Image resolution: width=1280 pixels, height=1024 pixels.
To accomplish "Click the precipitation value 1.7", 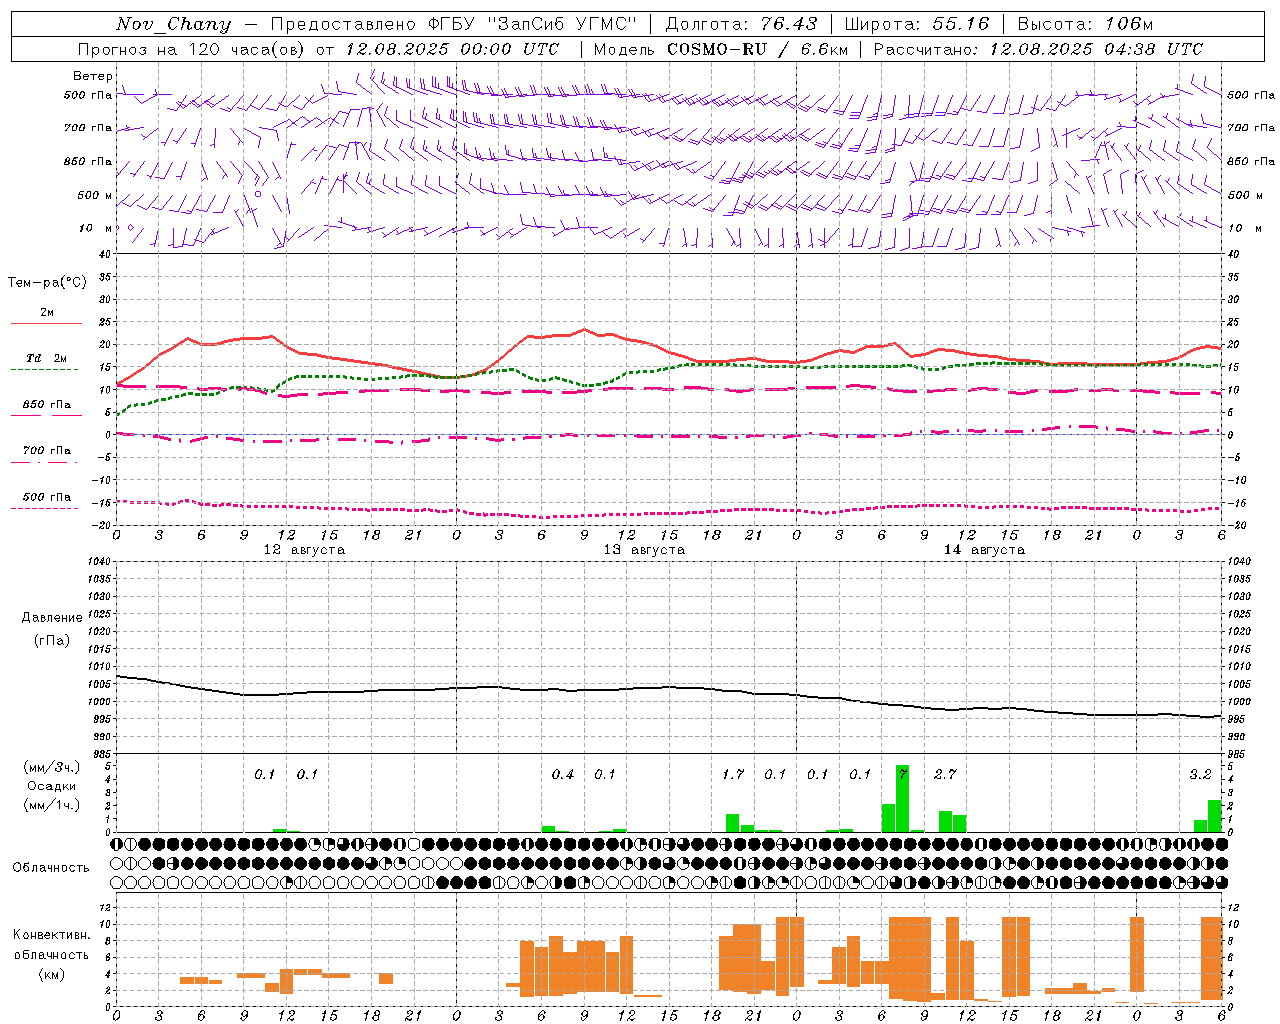I will pyautogui.click(x=733, y=774).
